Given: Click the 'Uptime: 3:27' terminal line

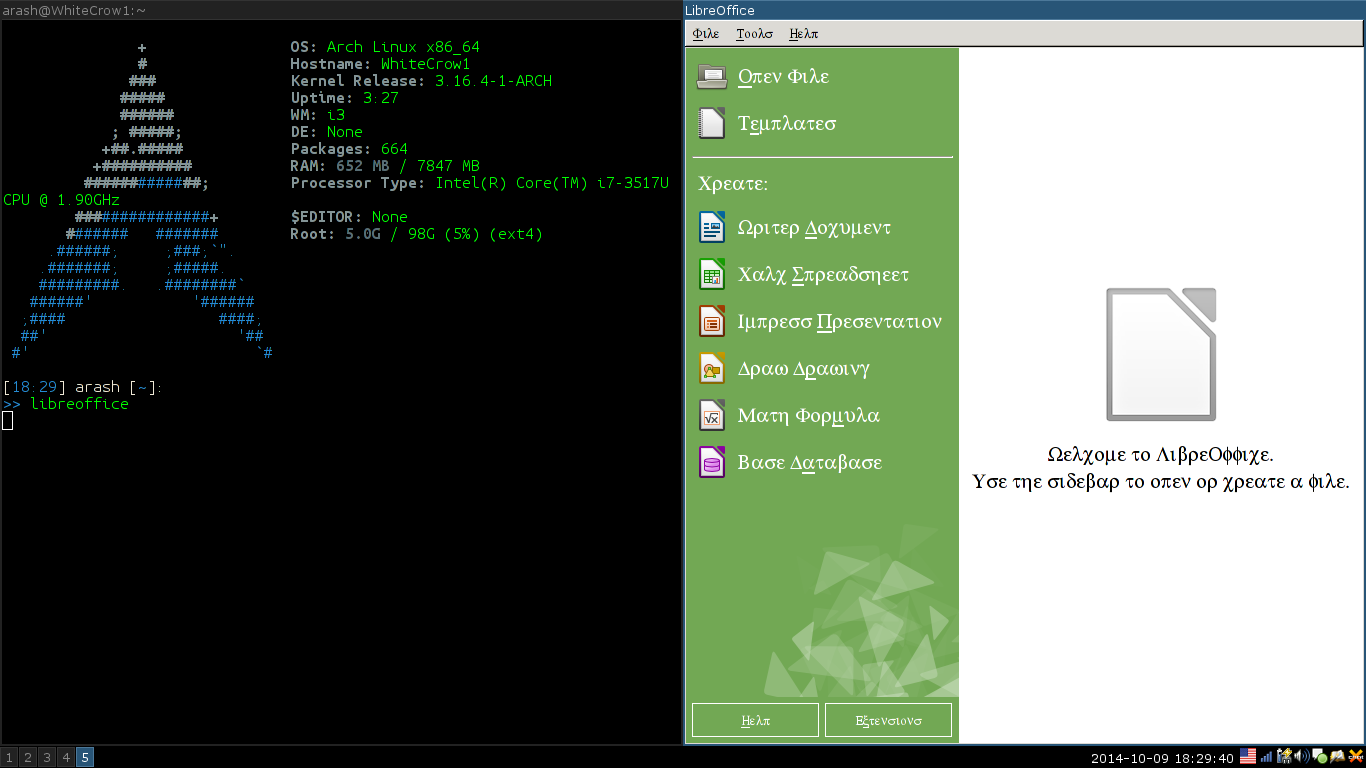Looking at the screenshot, I should (345, 98).
